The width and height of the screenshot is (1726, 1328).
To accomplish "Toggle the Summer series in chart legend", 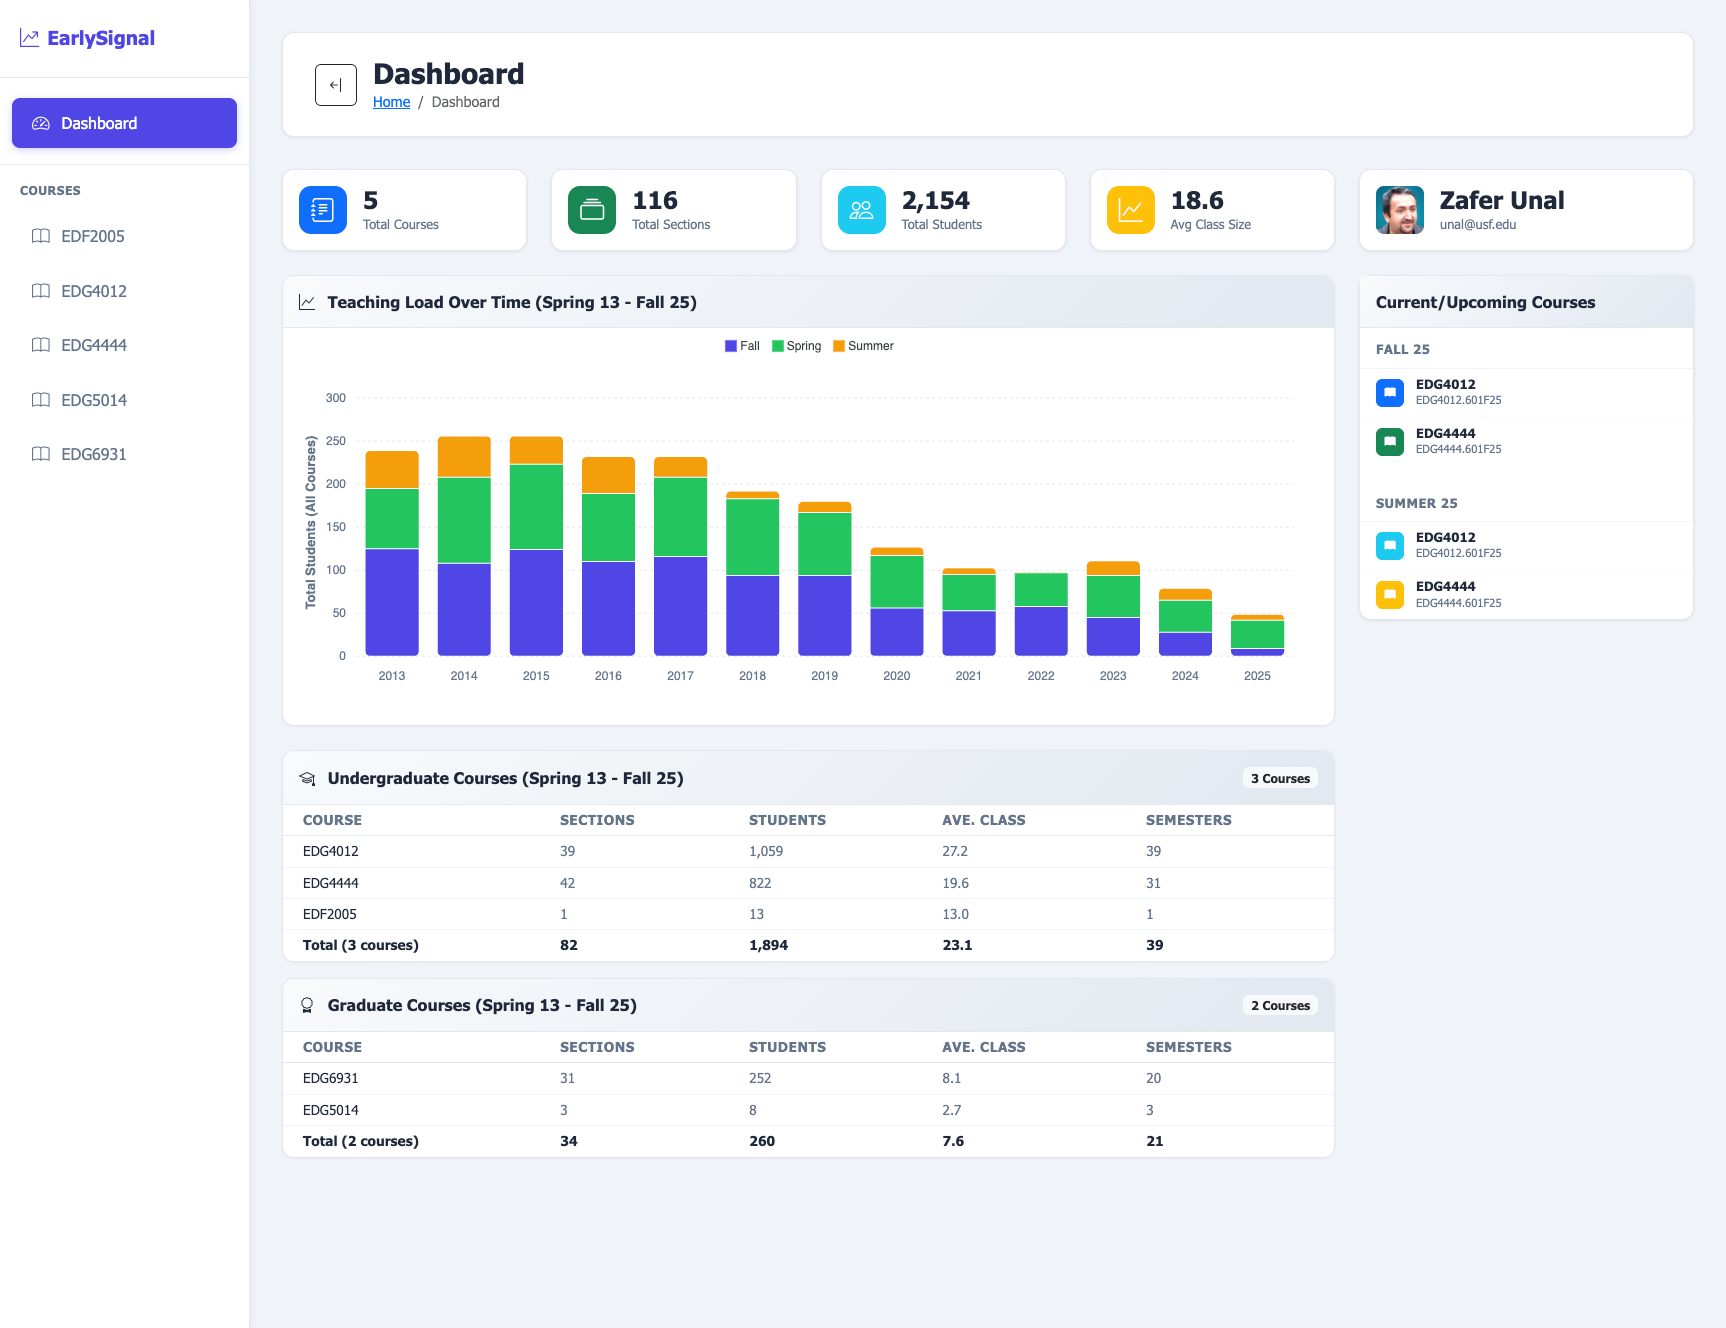I will click(863, 346).
